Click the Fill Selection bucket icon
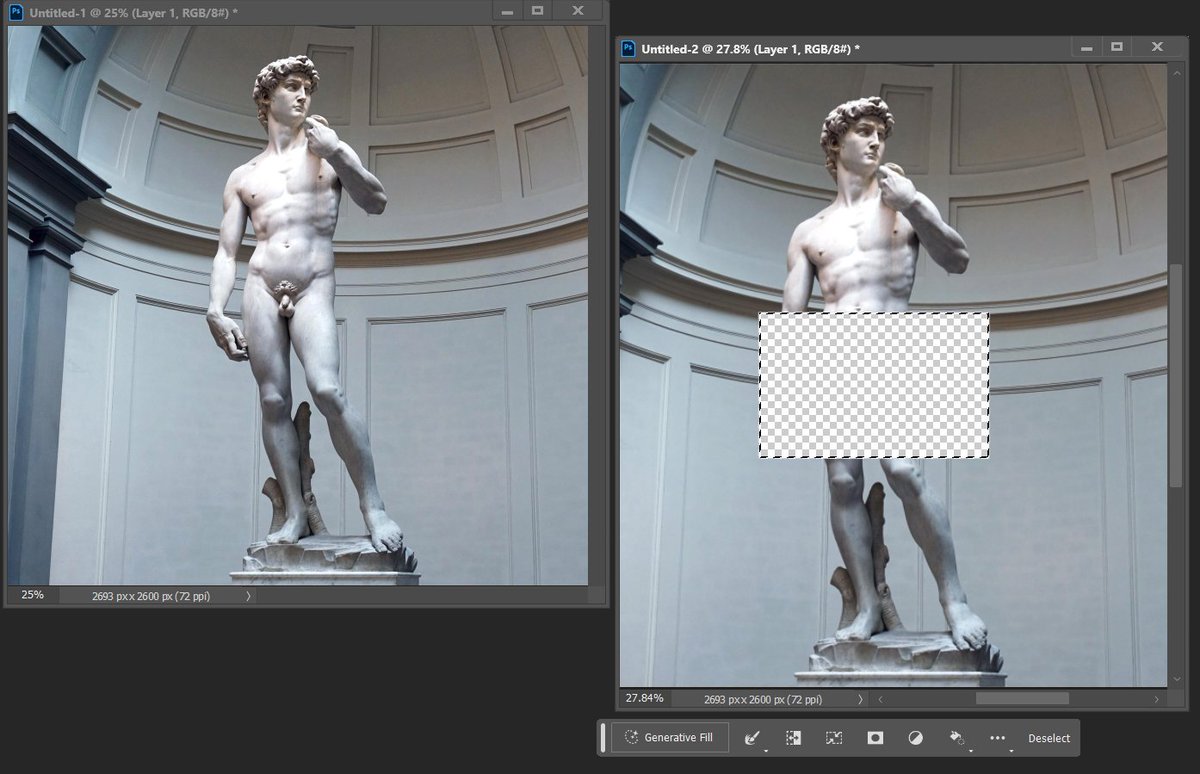1200x774 pixels. click(x=957, y=738)
